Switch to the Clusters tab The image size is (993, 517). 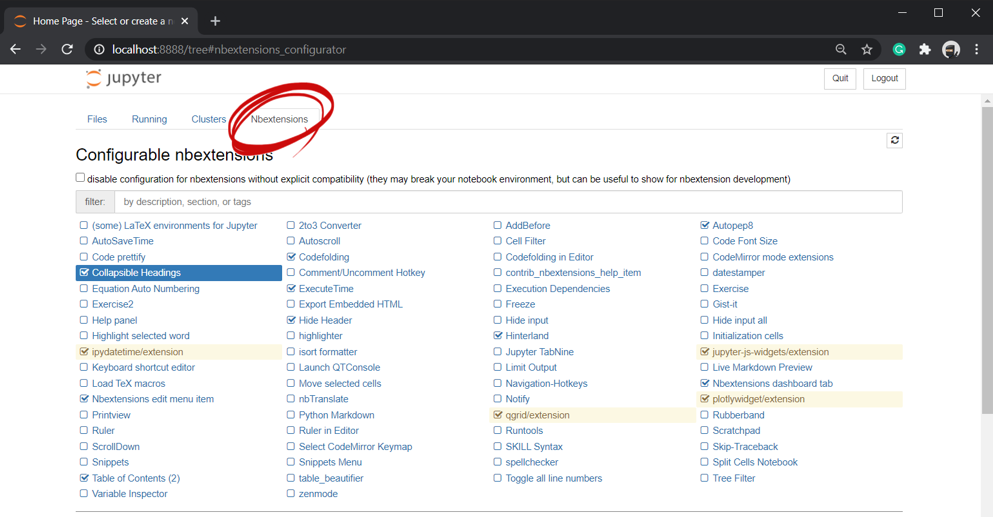(208, 119)
